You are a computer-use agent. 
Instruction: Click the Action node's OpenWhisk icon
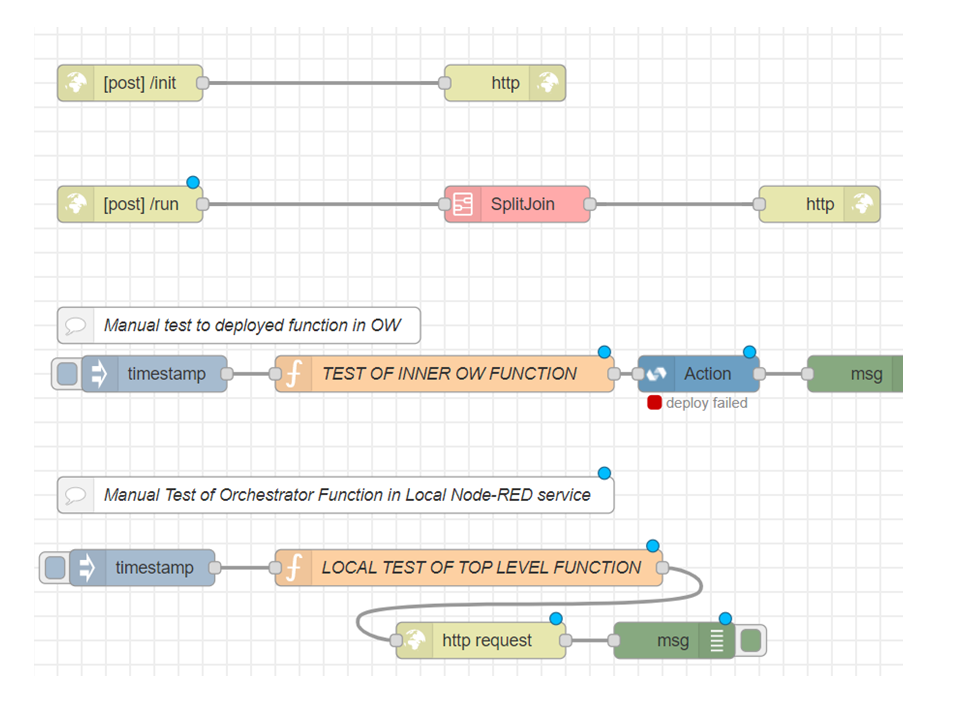pyautogui.click(x=656, y=373)
